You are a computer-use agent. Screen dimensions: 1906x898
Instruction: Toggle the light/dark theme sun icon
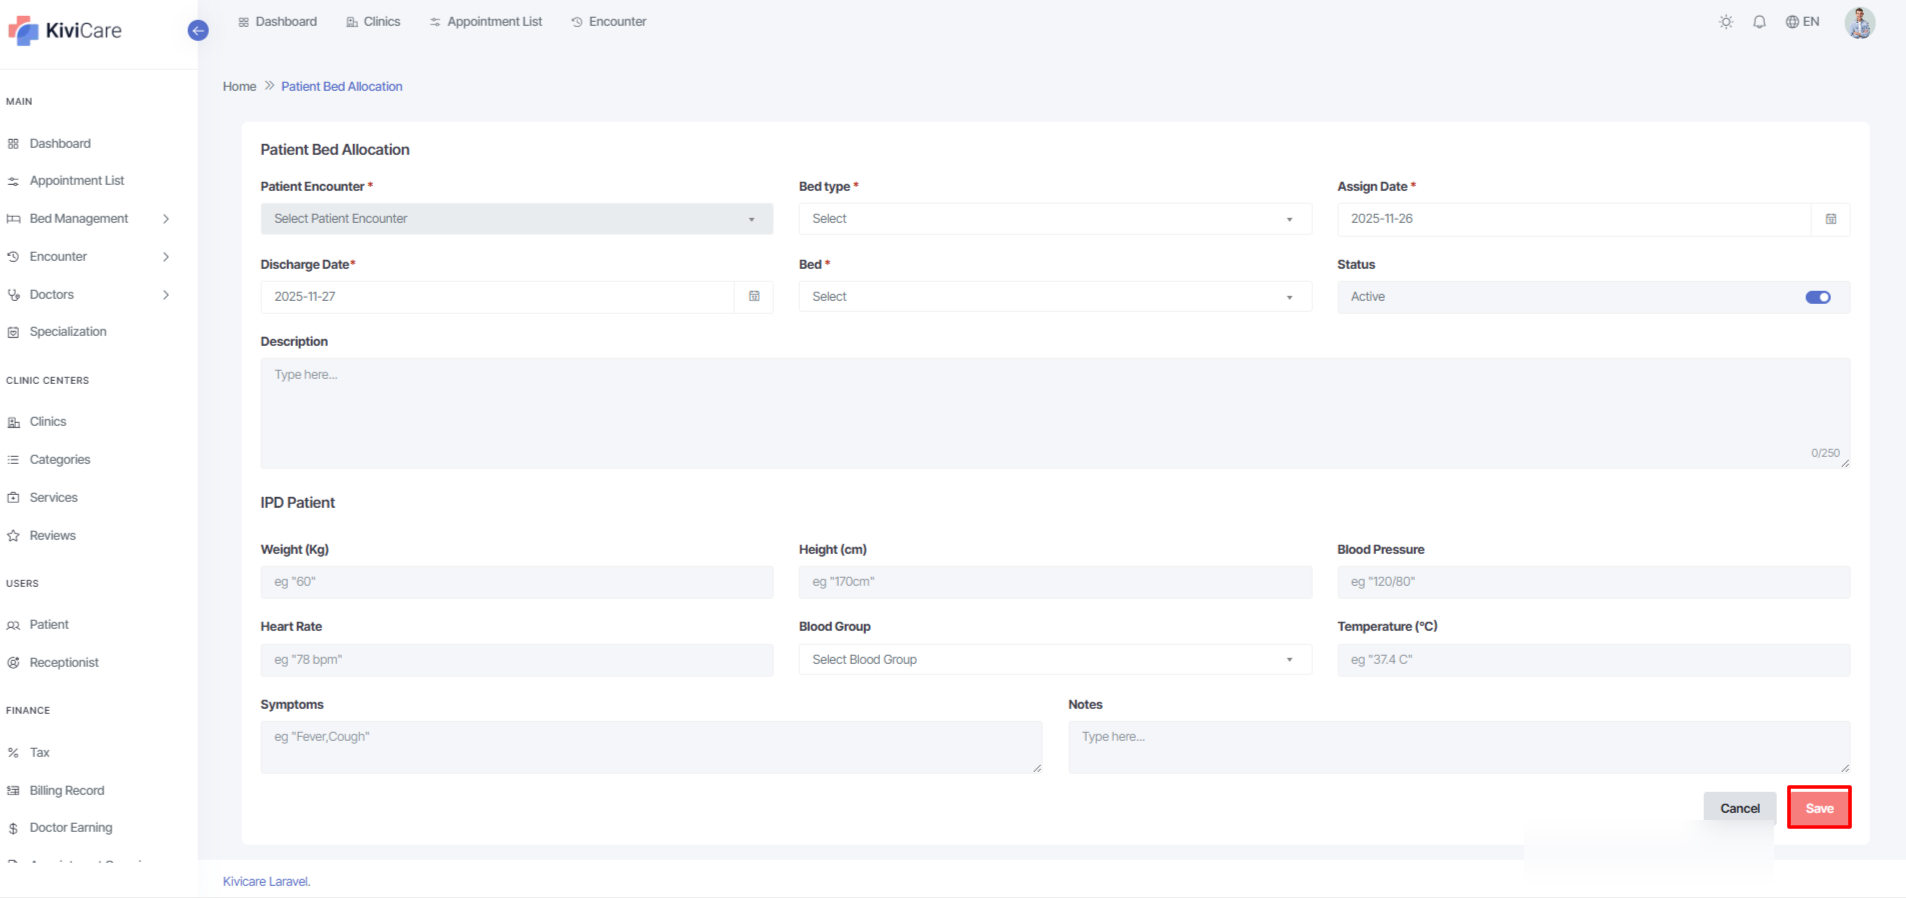[1726, 22]
